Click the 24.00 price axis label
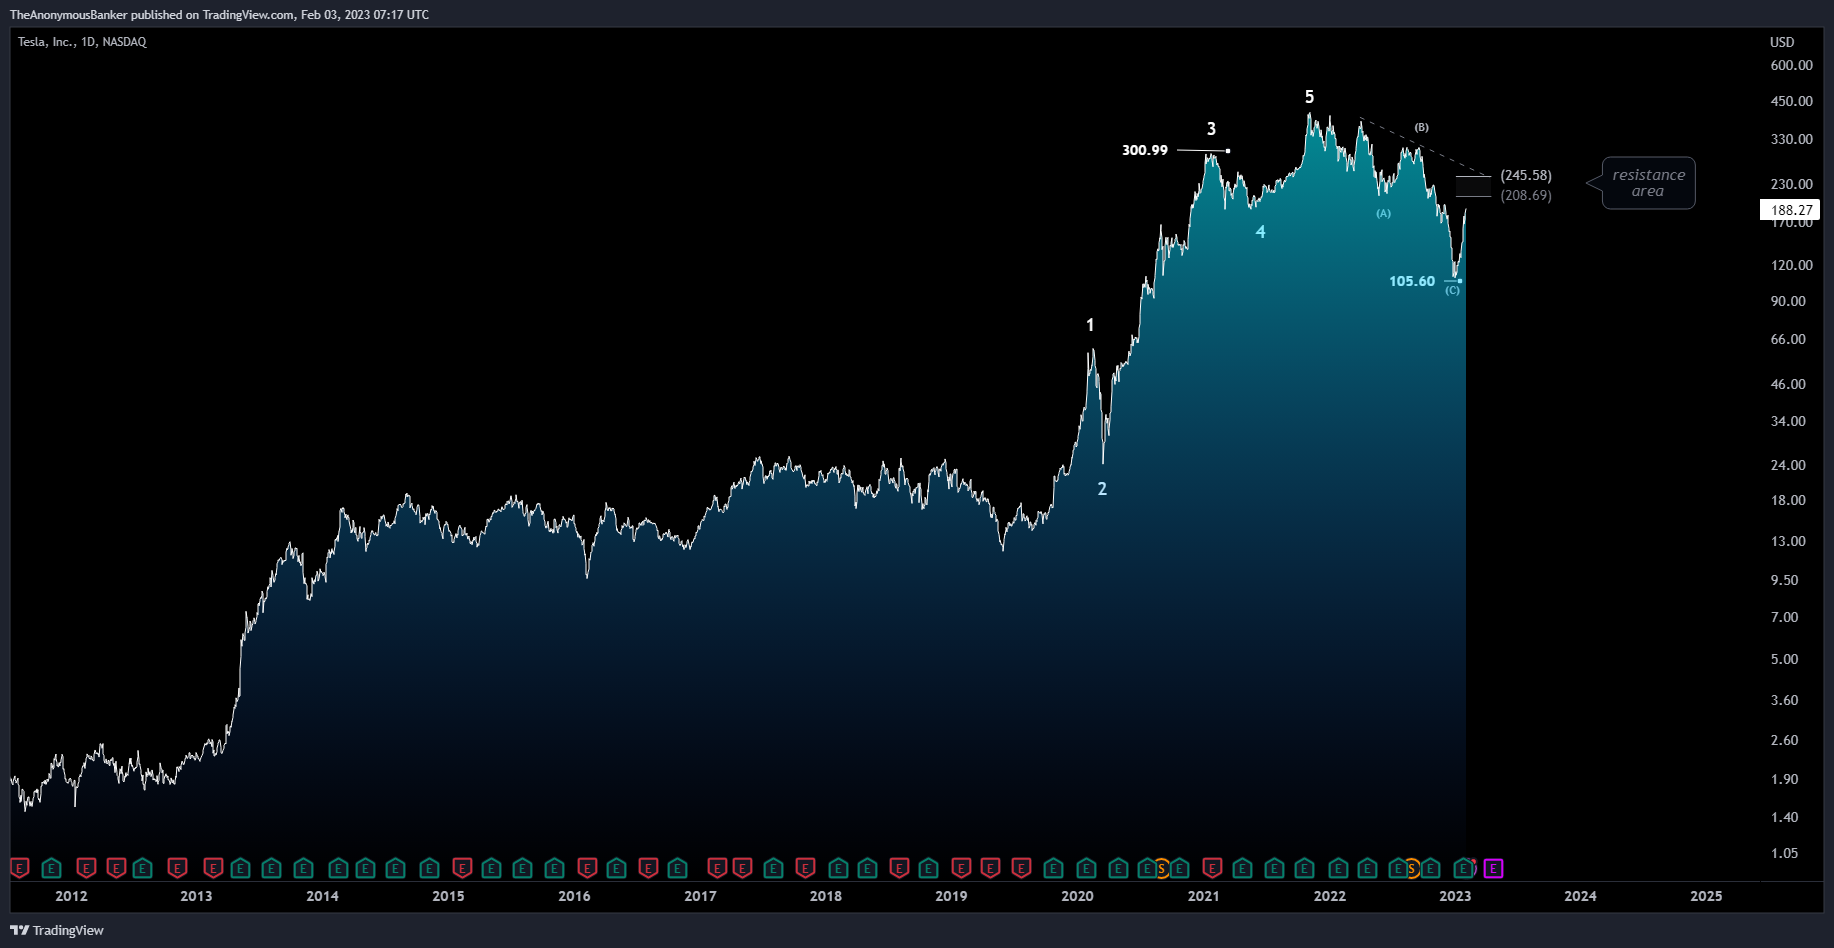Screen dimensions: 1834x948 (1788, 465)
